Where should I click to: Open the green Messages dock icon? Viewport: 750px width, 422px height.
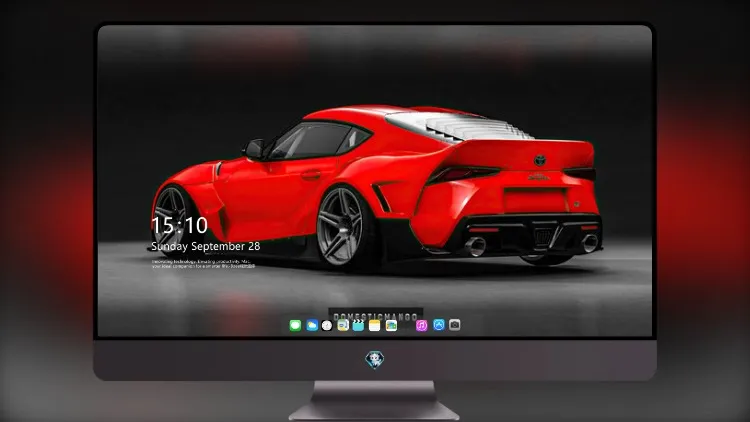295,326
